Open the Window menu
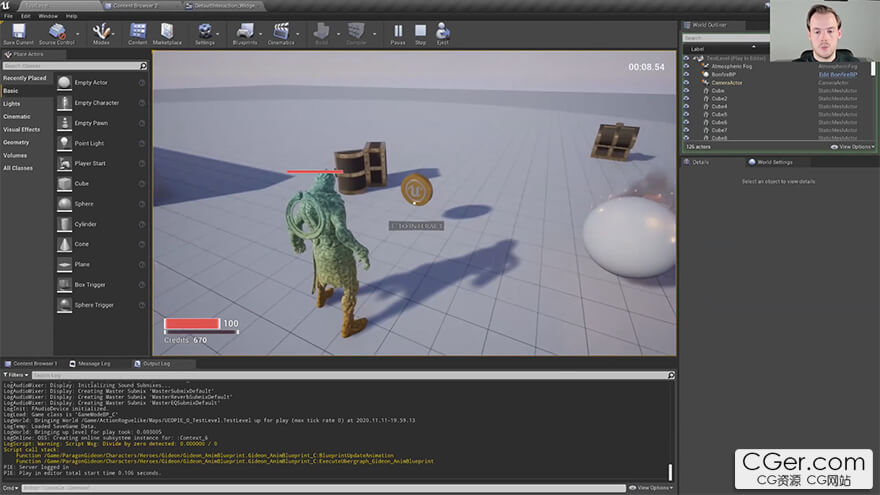Viewport: 880px width, 495px height. [48, 16]
